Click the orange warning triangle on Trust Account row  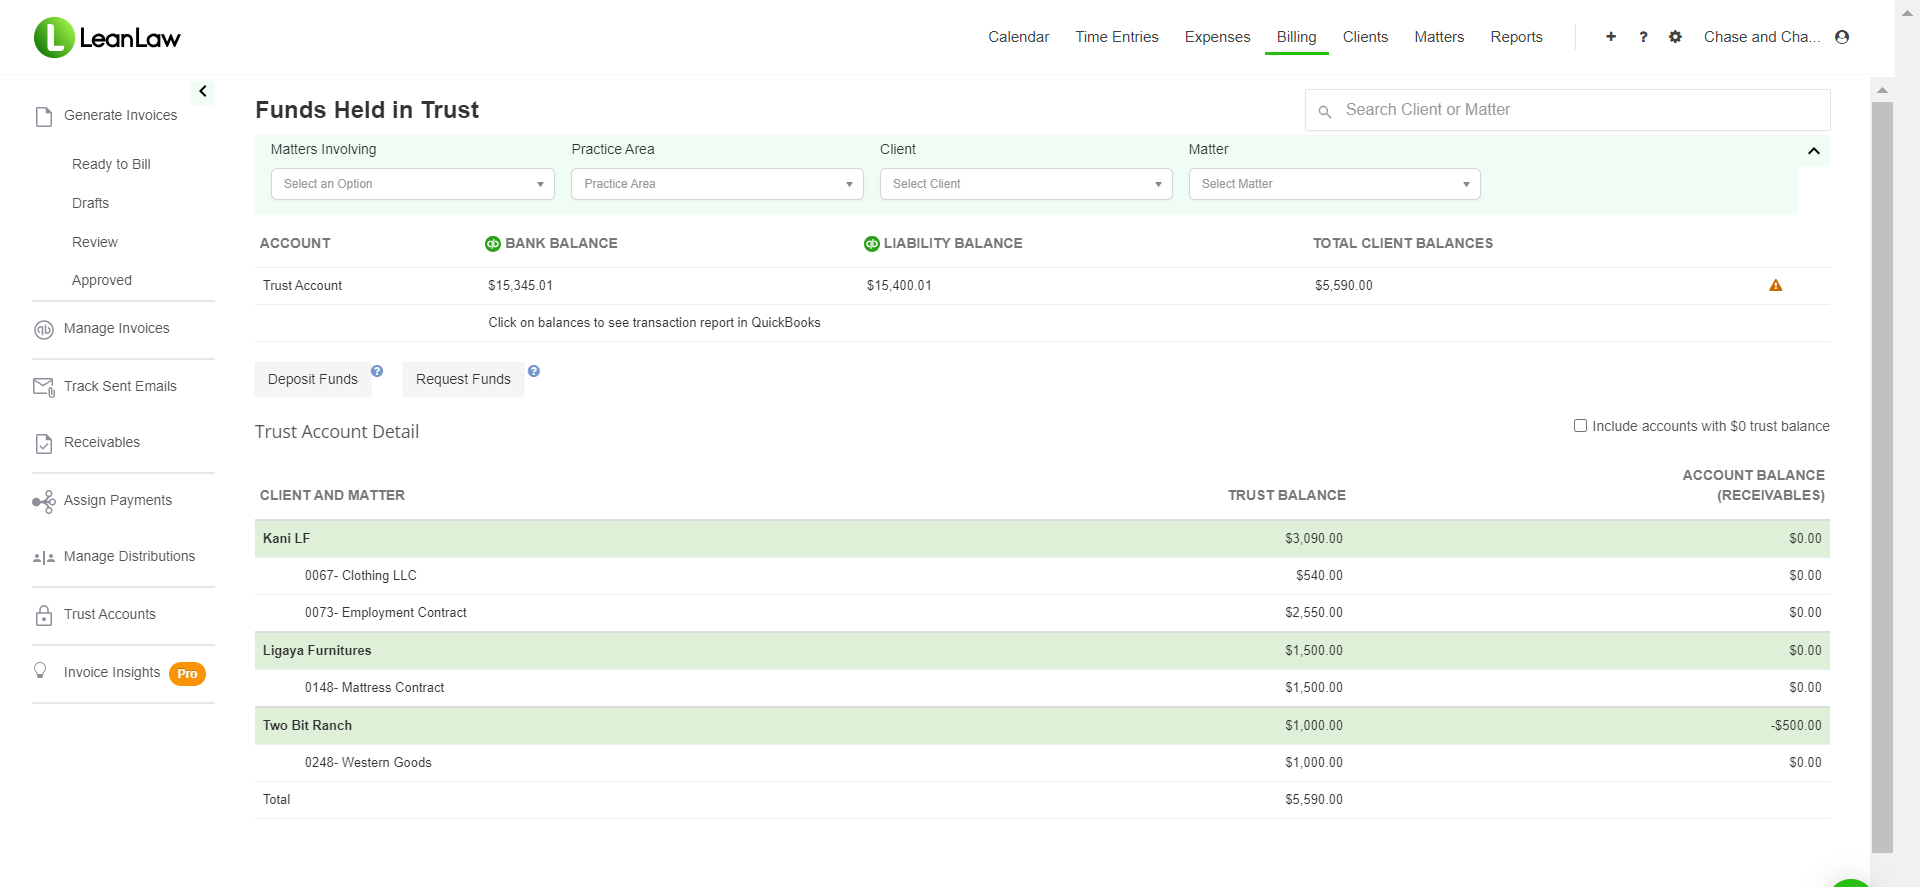[1776, 286]
